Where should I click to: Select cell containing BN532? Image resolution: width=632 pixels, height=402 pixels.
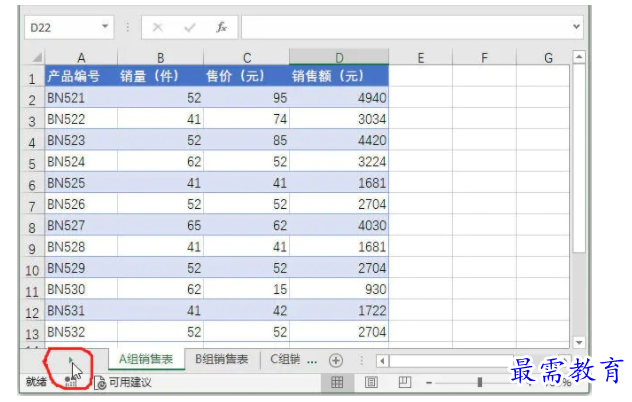[x=81, y=332]
